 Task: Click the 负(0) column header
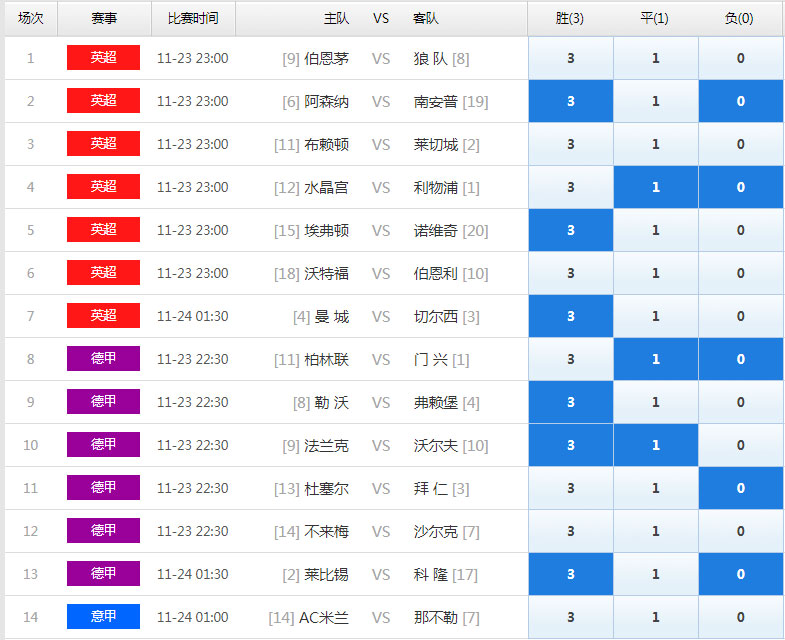[739, 19]
